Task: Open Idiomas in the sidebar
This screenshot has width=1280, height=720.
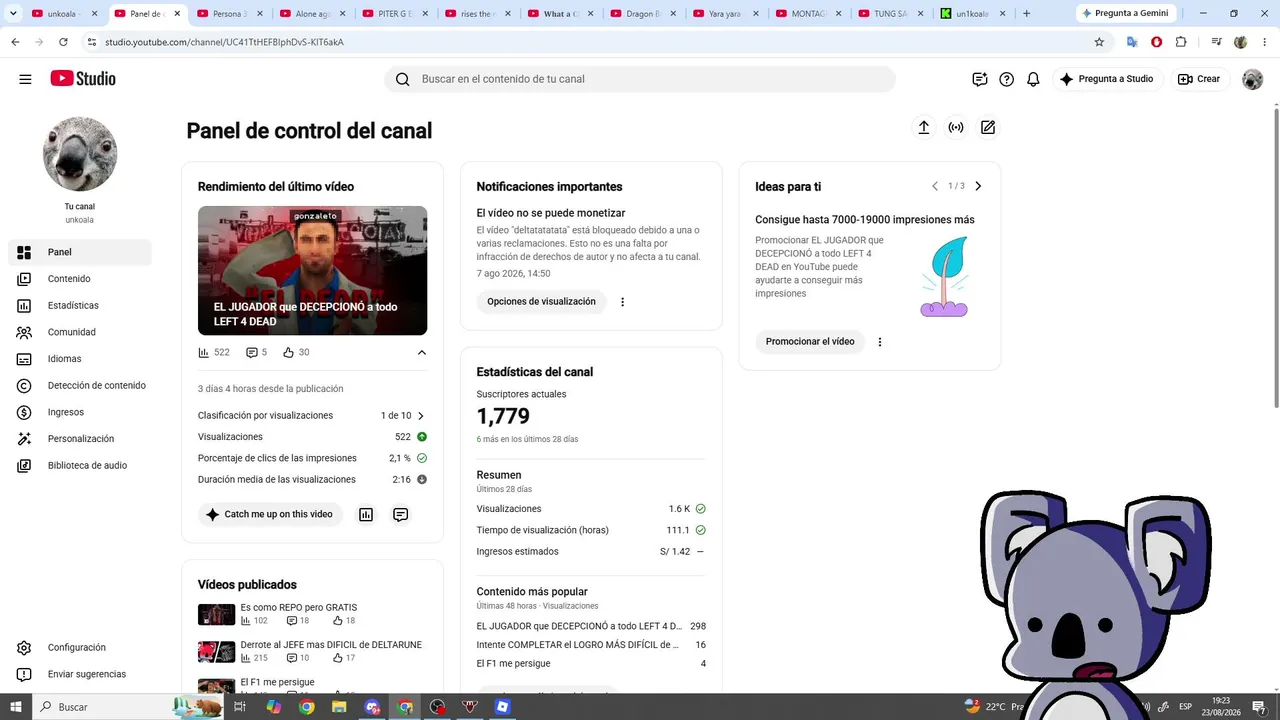Action: [80, 359]
